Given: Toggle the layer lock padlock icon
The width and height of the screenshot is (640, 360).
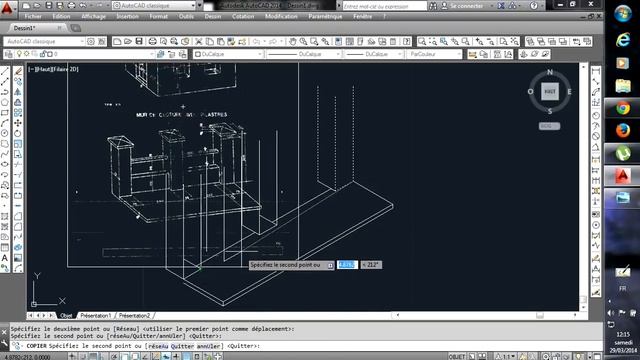Looking at the screenshot, I should click(x=43, y=54).
